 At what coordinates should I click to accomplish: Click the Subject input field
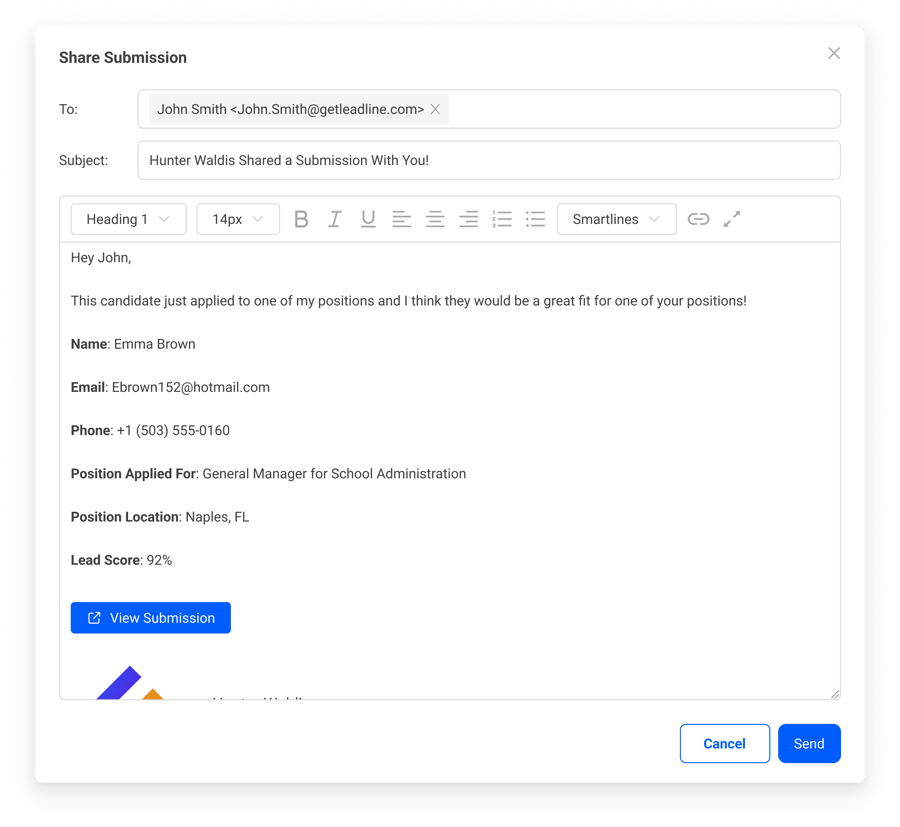(x=488, y=160)
